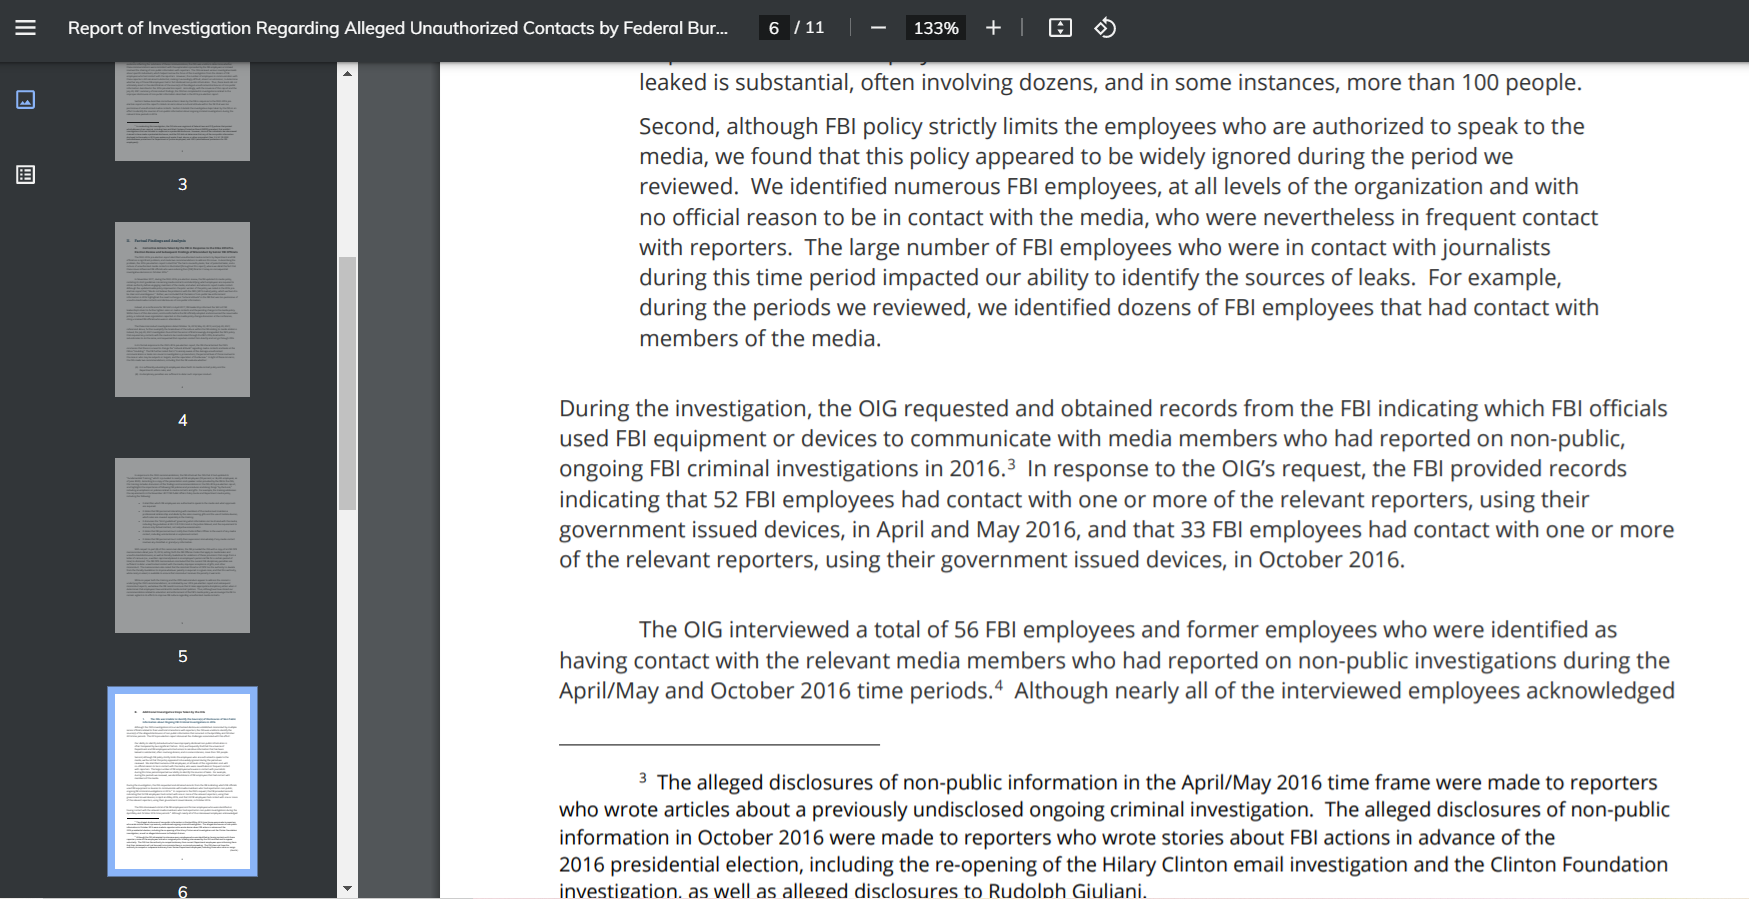Click the line starting 'The OIG interviewed a total'
The image size is (1749, 899).
[x=1128, y=630]
